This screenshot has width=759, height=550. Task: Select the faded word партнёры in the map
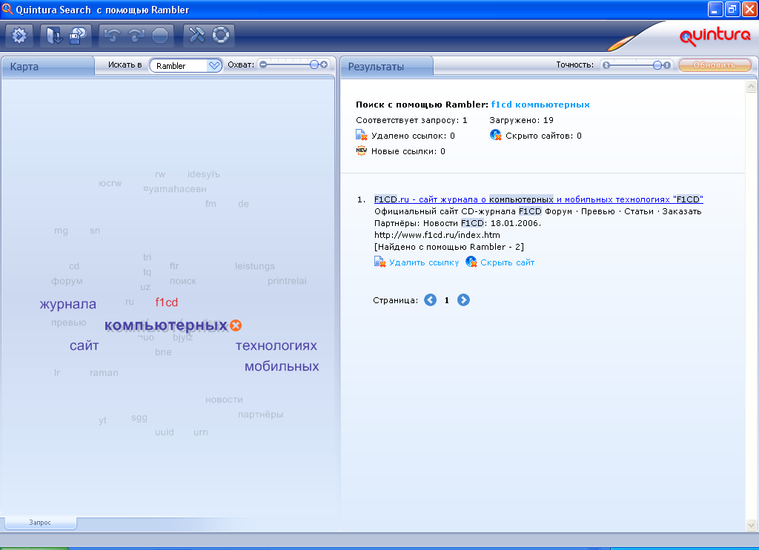260,414
